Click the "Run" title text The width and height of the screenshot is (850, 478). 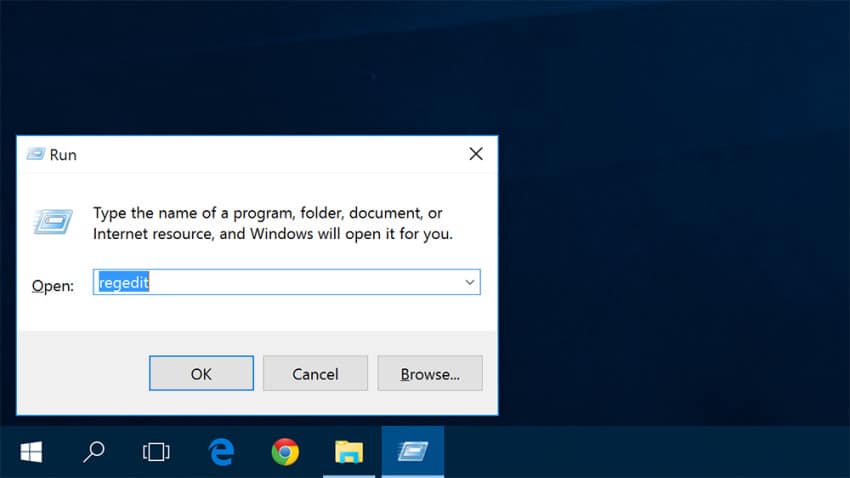63,155
